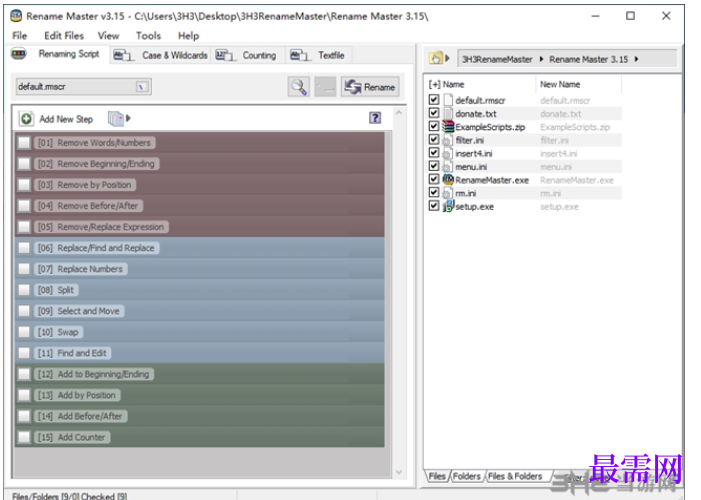Click the [+] column toggle in file list header
The height and width of the screenshot is (500, 701).
click(434, 84)
